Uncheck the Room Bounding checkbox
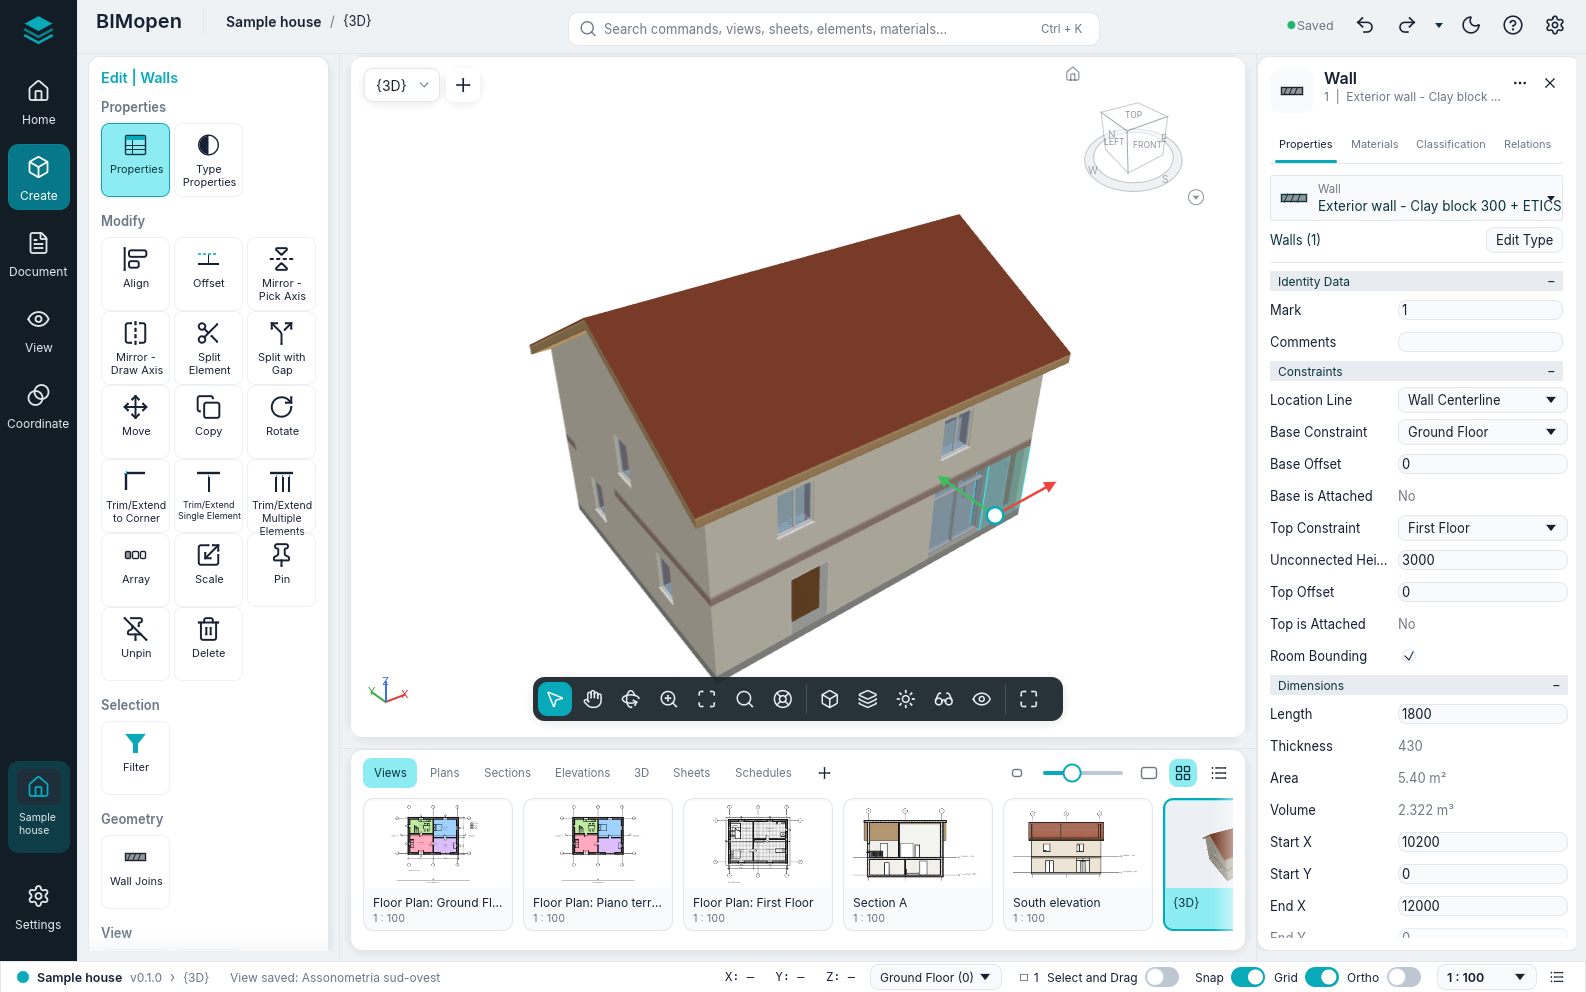Screen dimensions: 1586x992 (x=1409, y=656)
